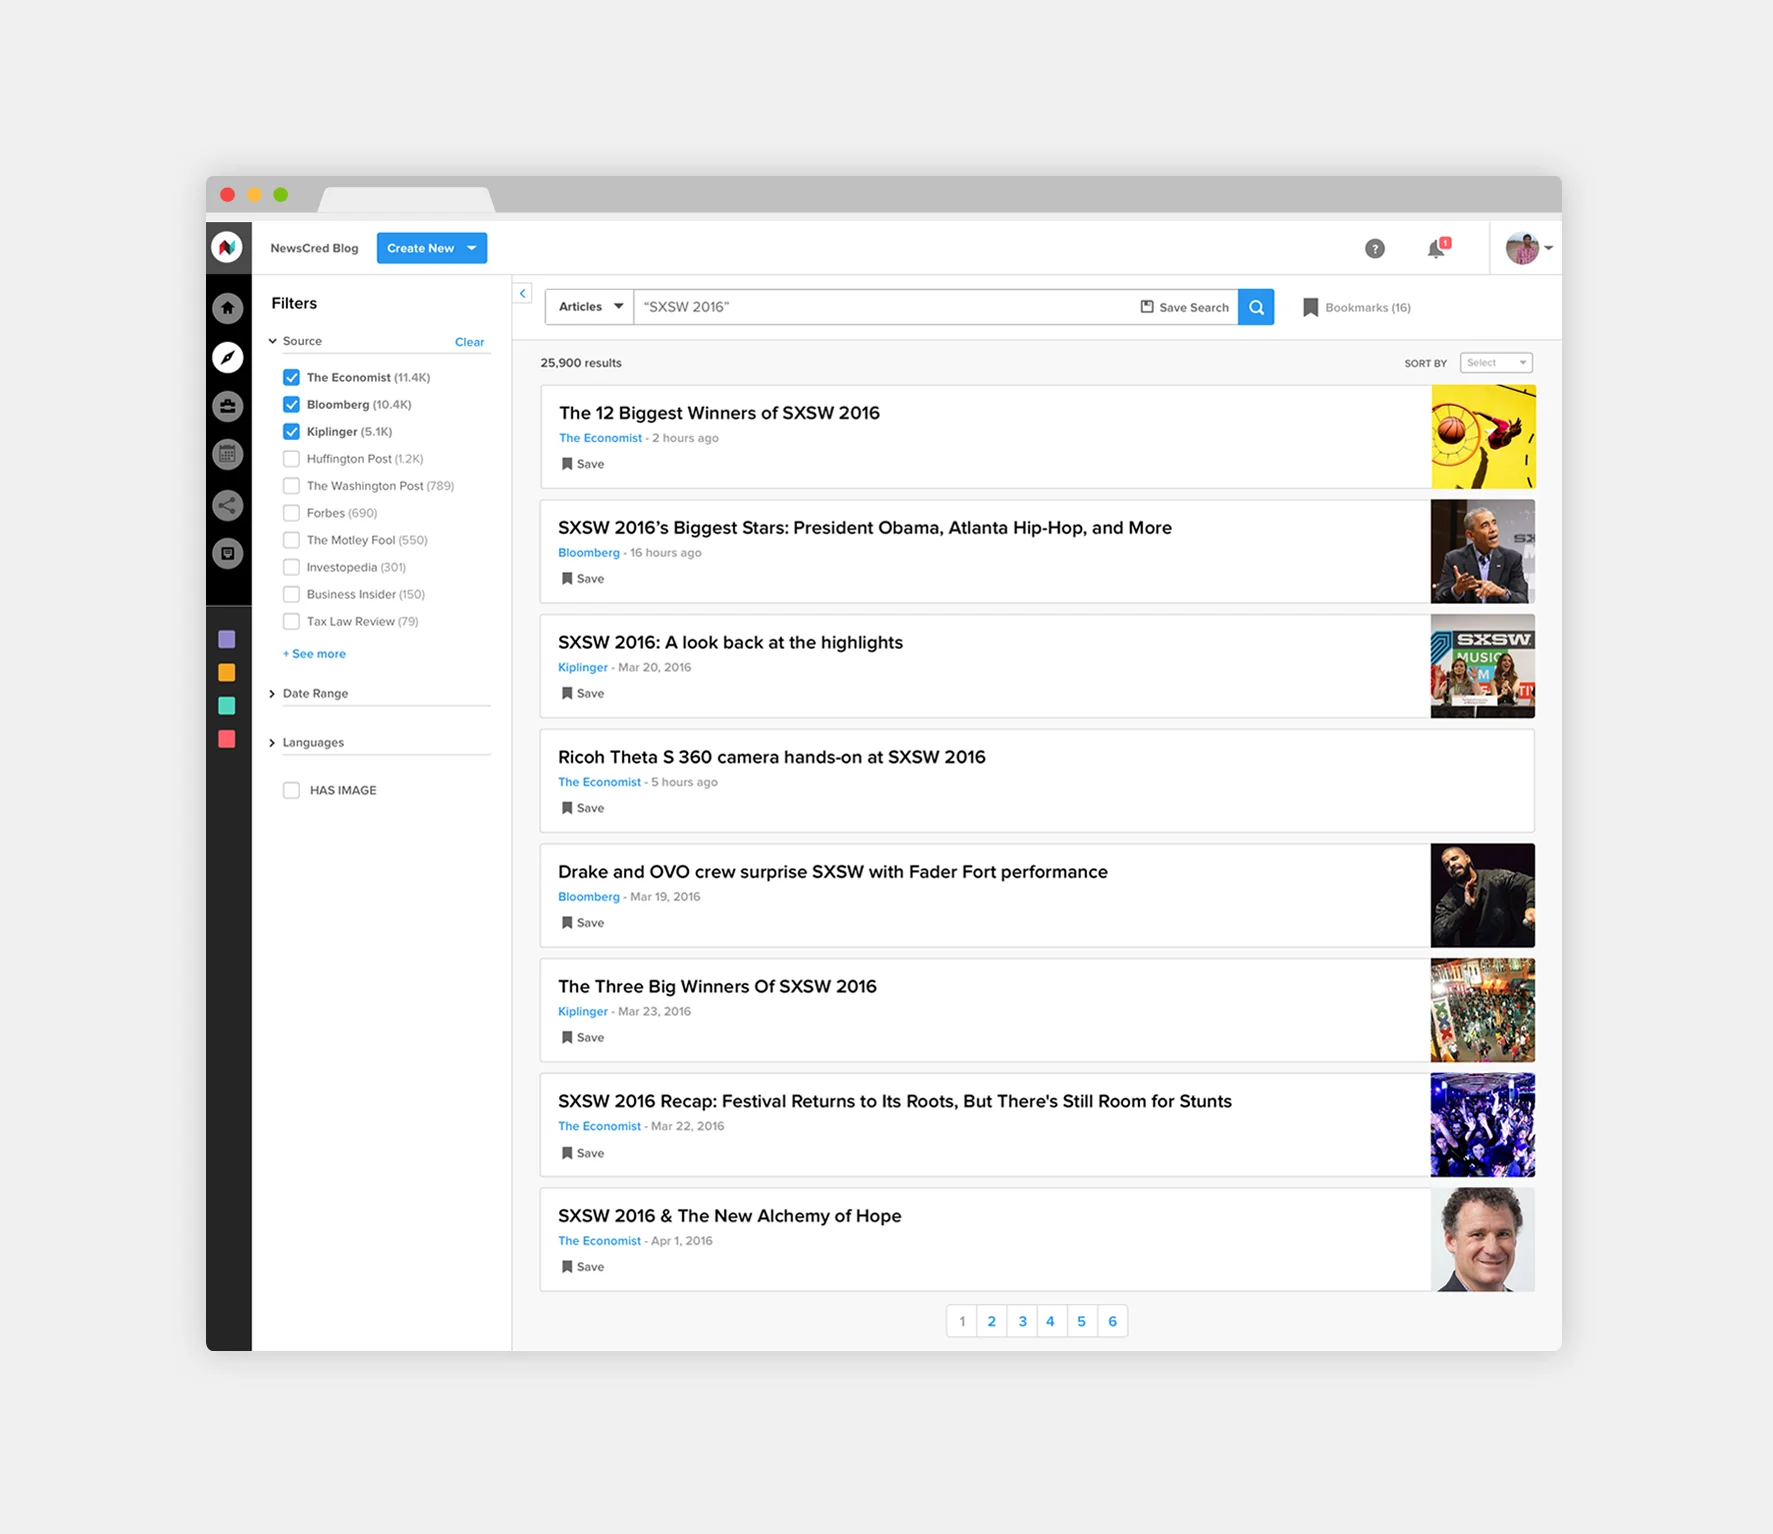This screenshot has width=1773, height=1534.
Task: Select the purple sidebar color swatch
Action: (x=227, y=639)
